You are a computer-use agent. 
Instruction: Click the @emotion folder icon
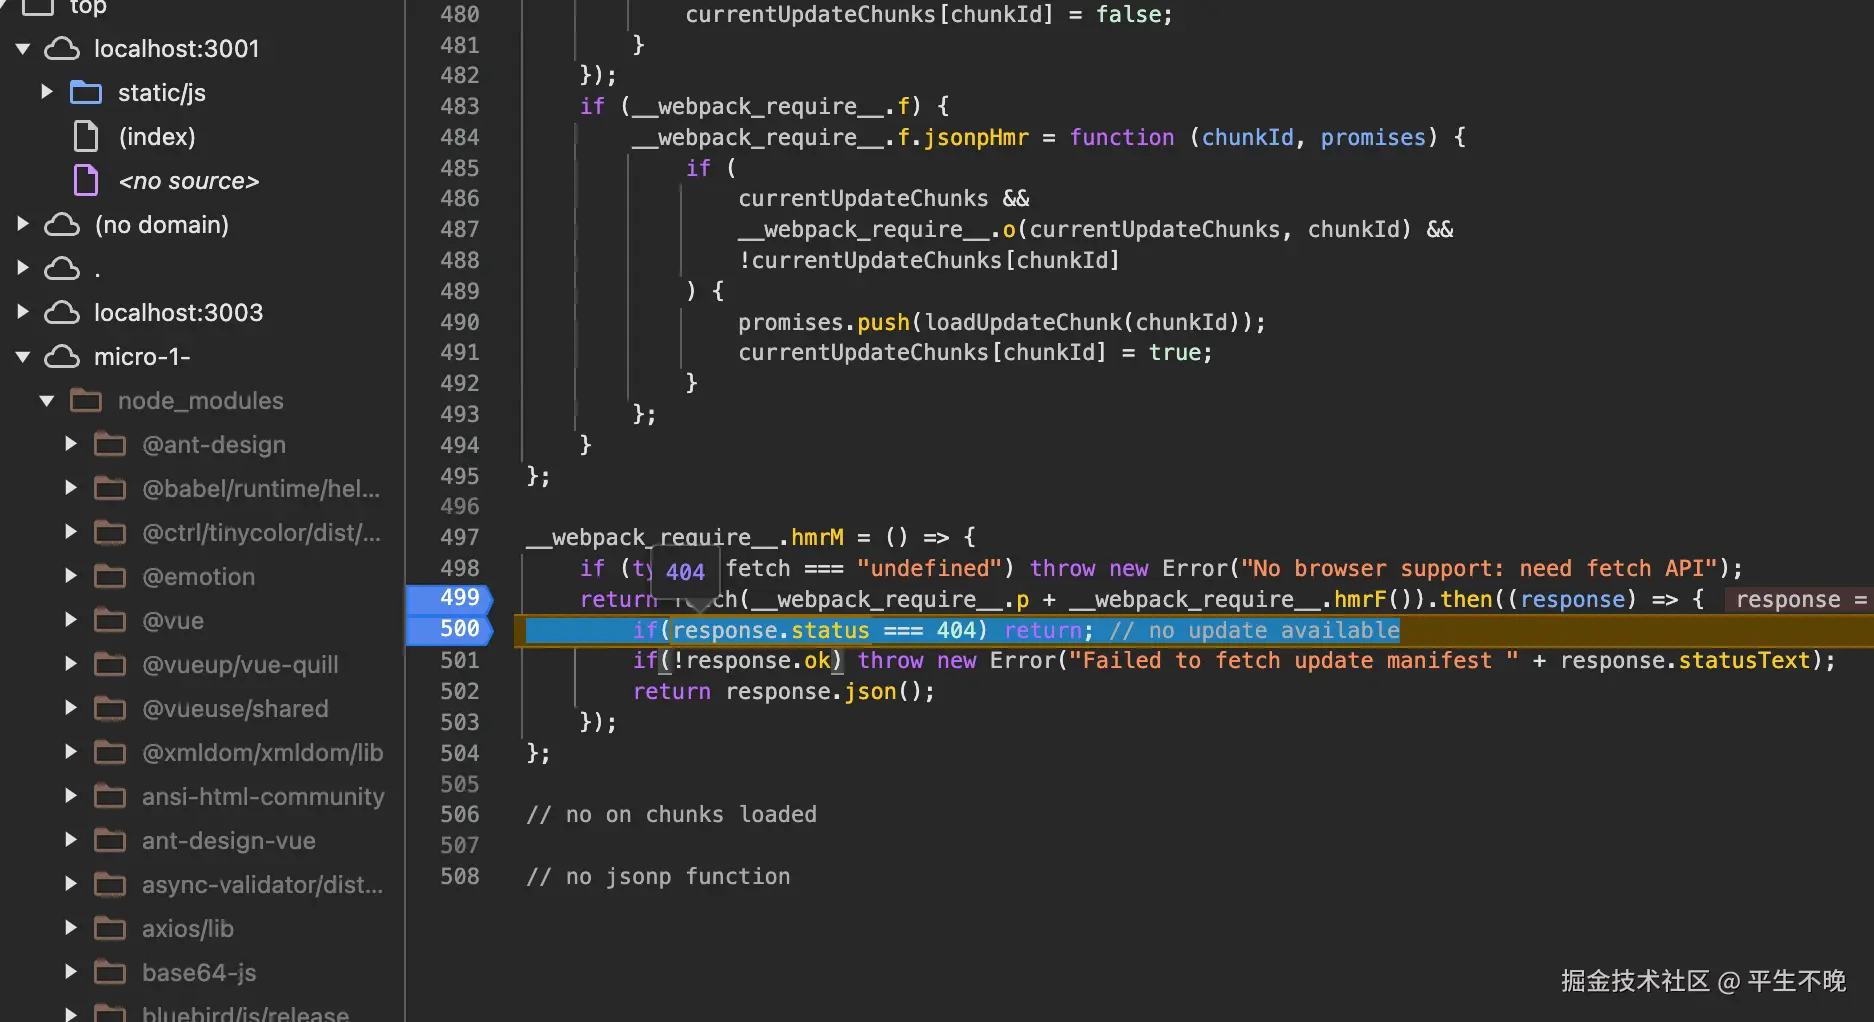(110, 577)
